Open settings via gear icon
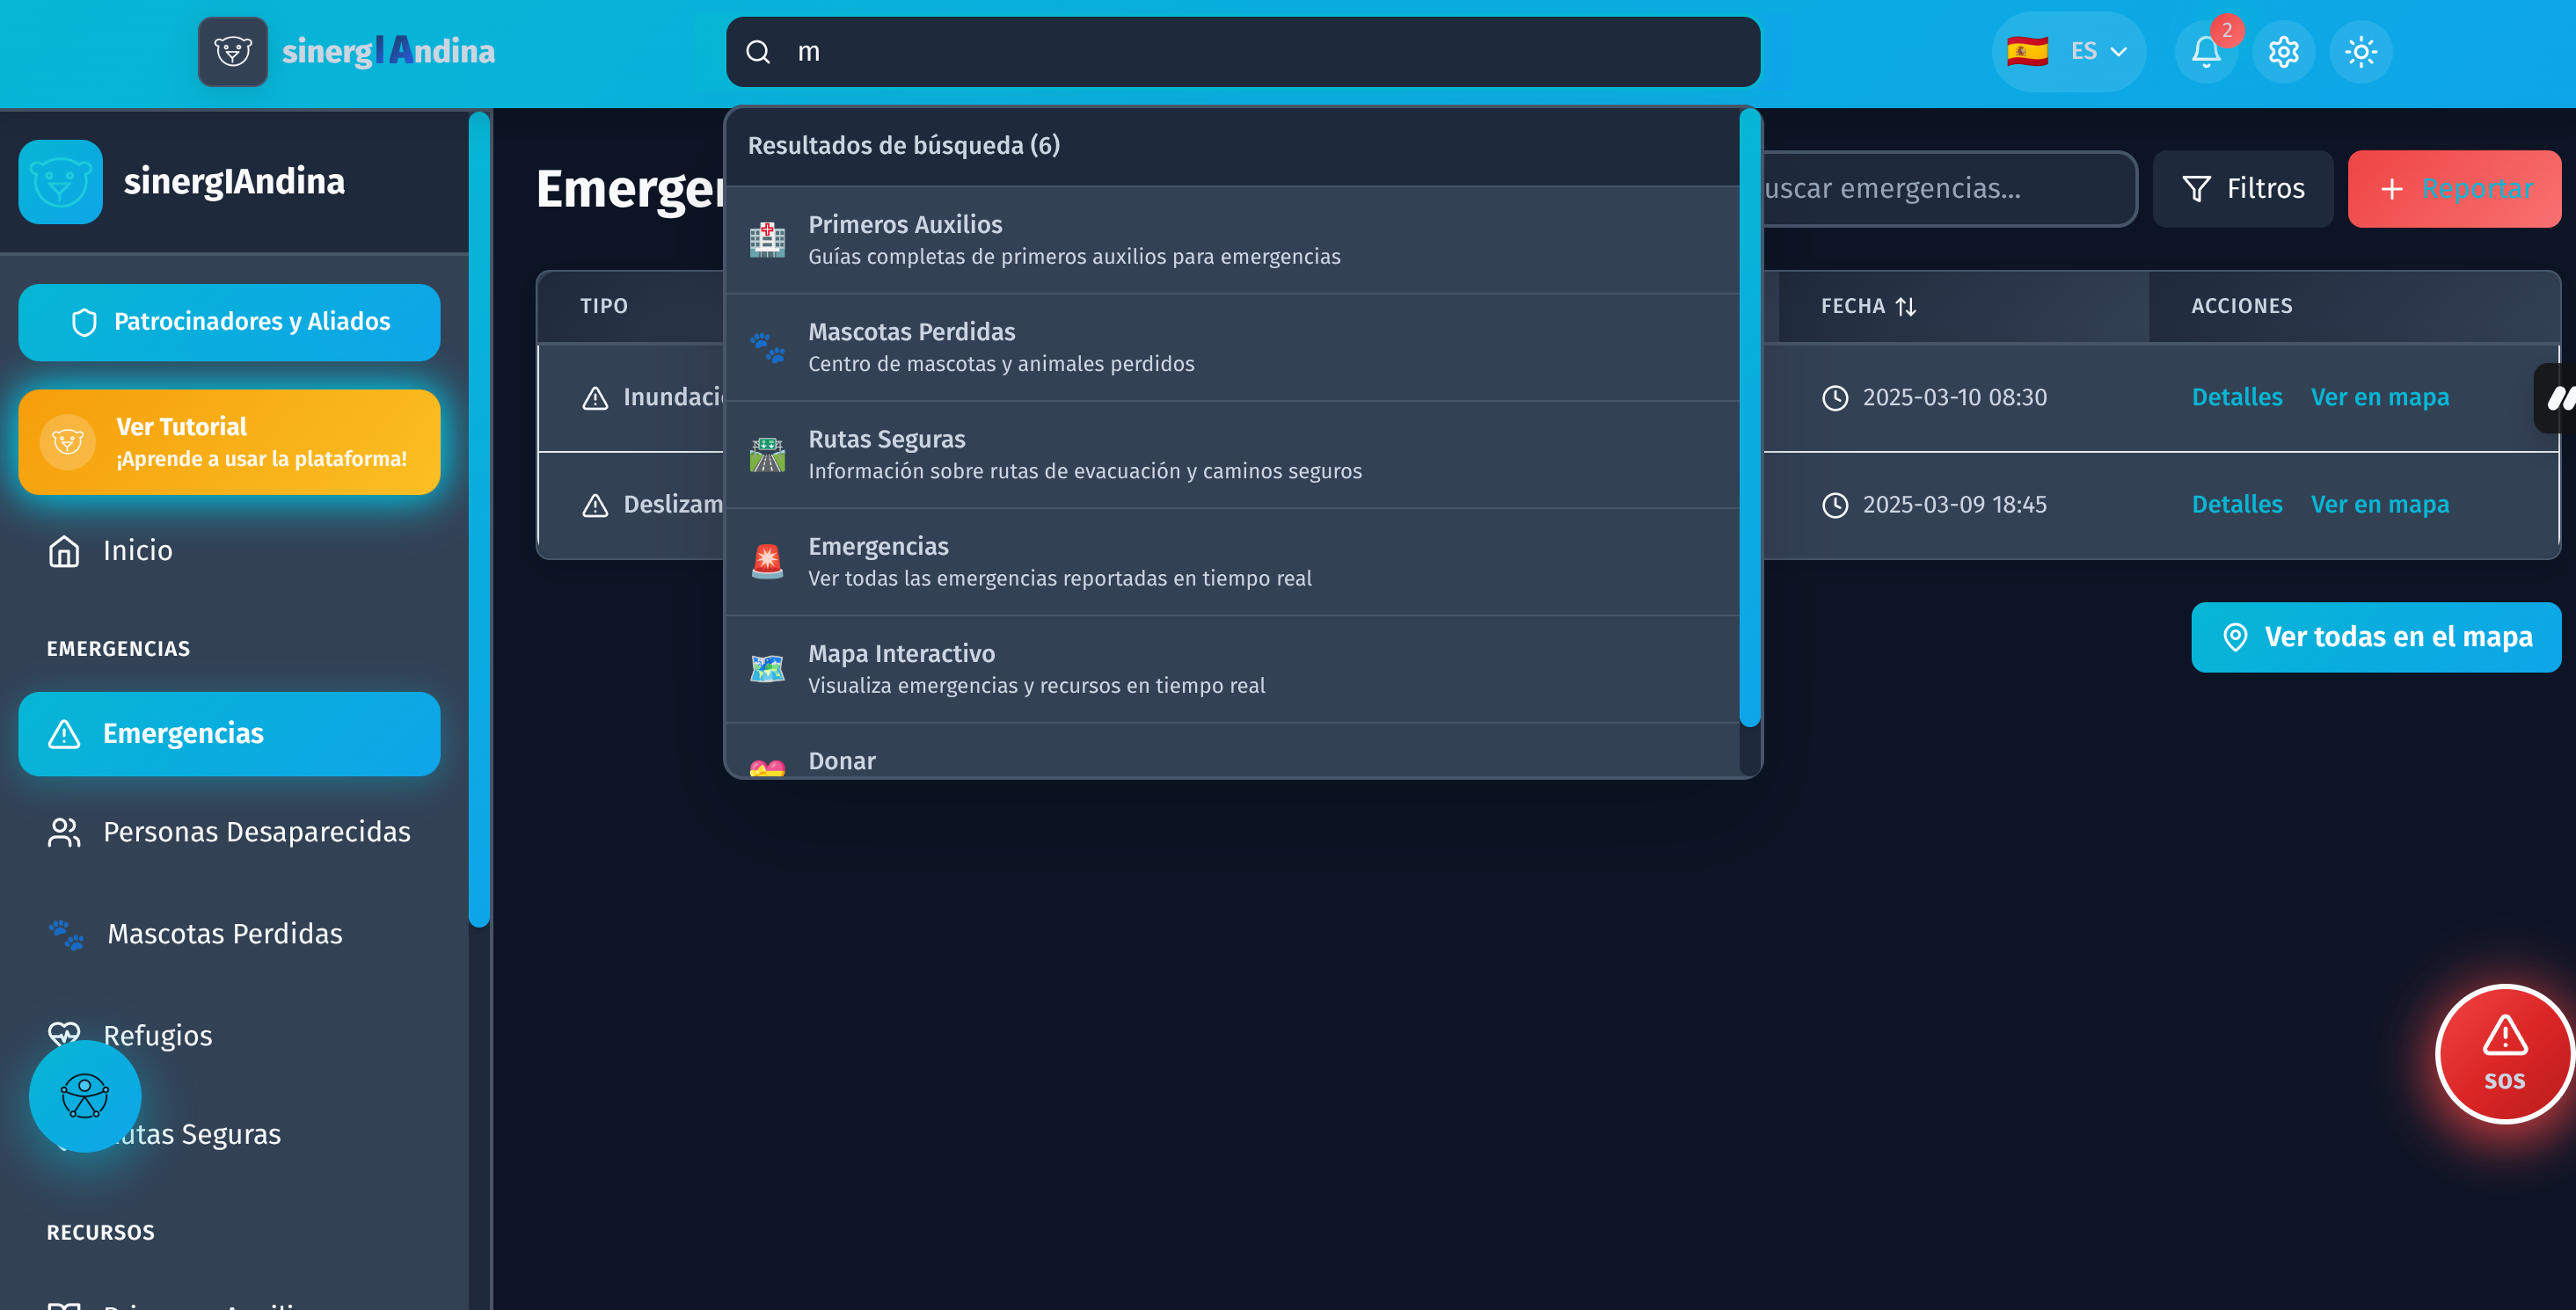 pos(2283,52)
